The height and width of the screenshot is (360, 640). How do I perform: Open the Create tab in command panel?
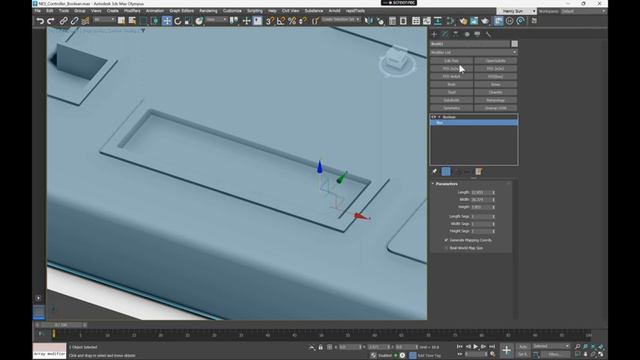(434, 34)
